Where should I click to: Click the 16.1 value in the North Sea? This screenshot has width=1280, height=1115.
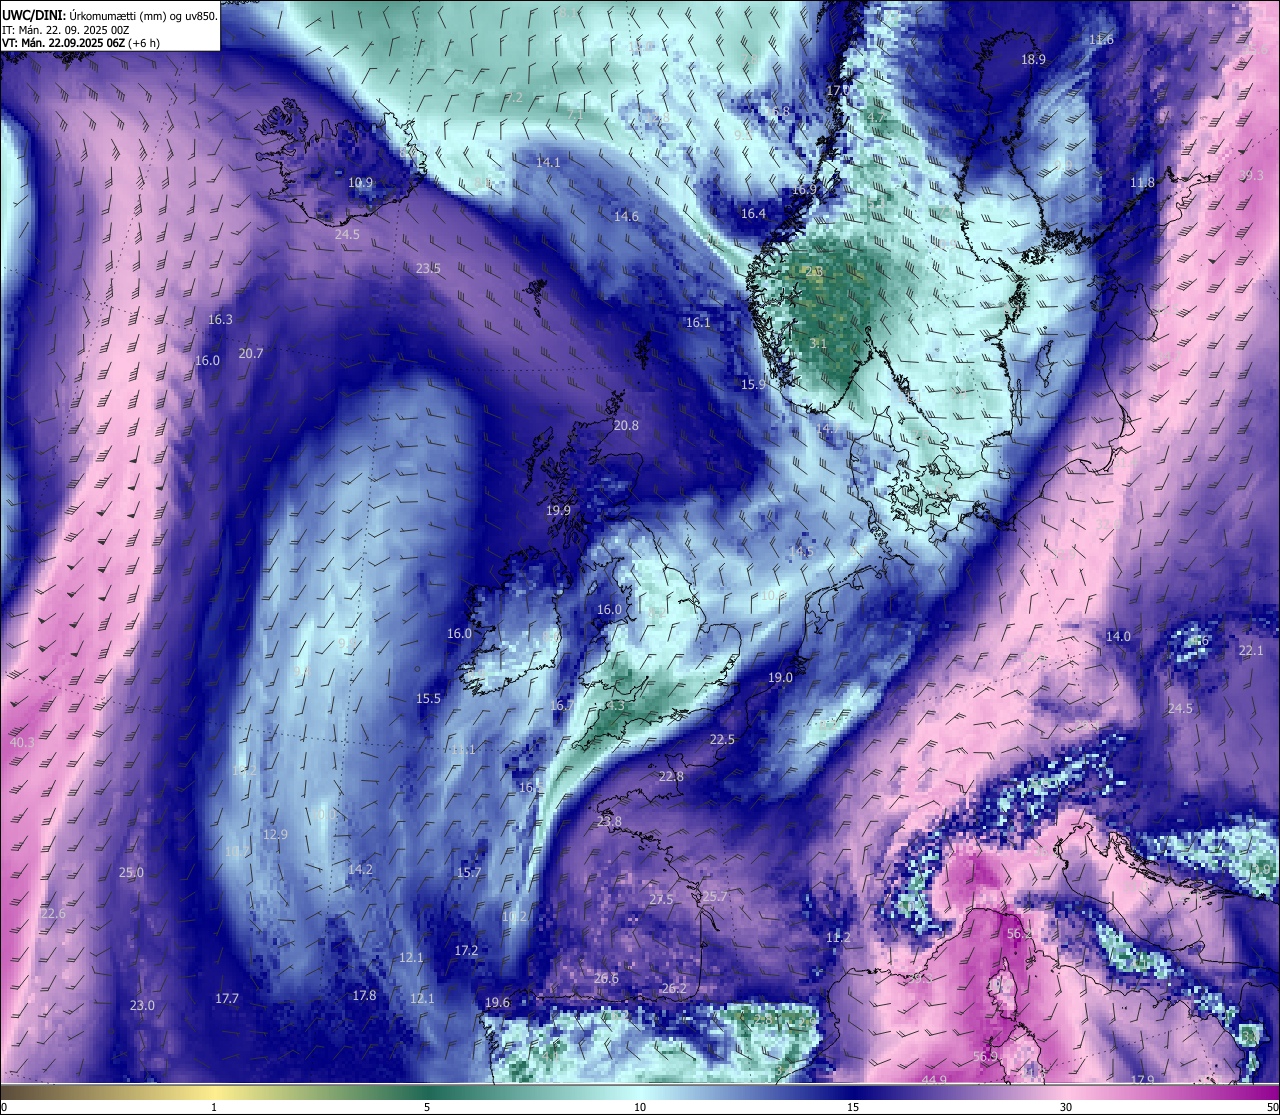pyautogui.click(x=698, y=322)
